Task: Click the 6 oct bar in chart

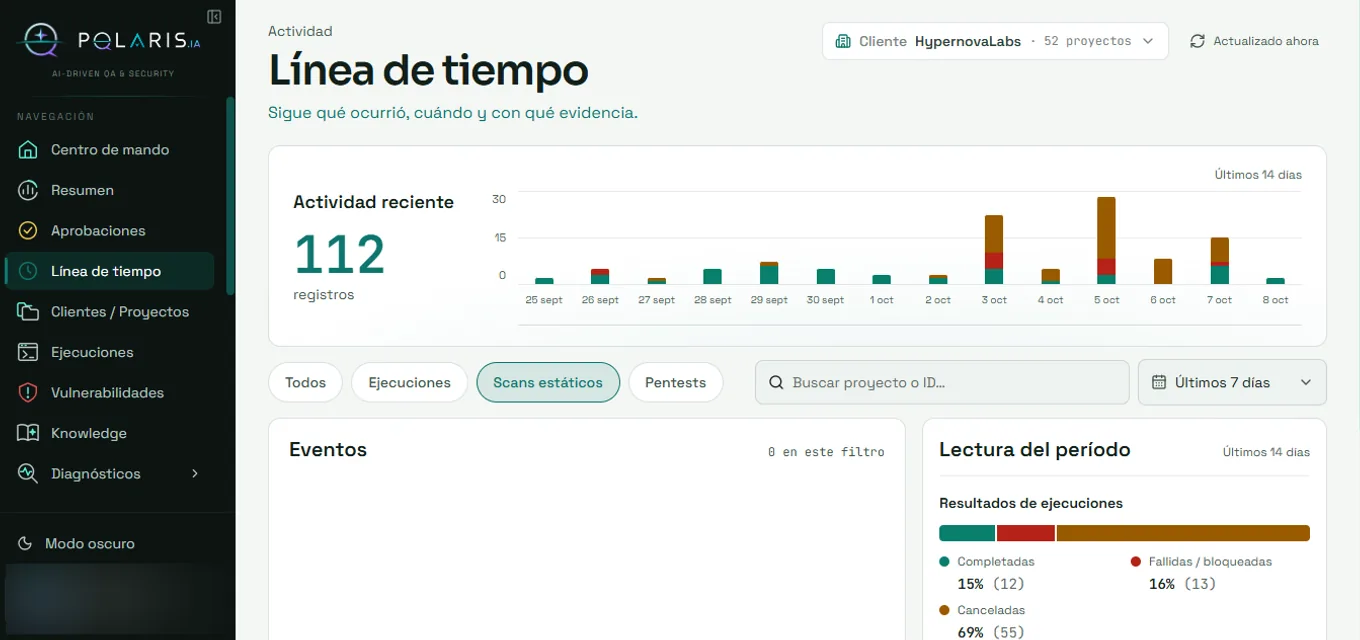Action: (x=1163, y=272)
